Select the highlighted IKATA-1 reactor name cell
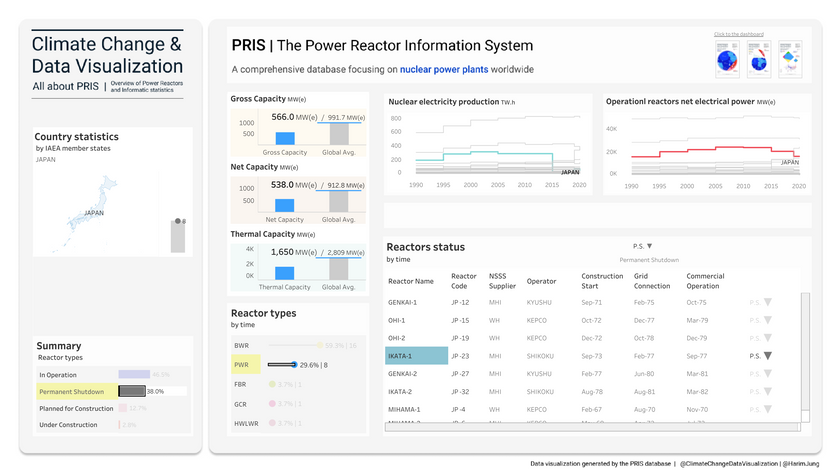 click(416, 356)
